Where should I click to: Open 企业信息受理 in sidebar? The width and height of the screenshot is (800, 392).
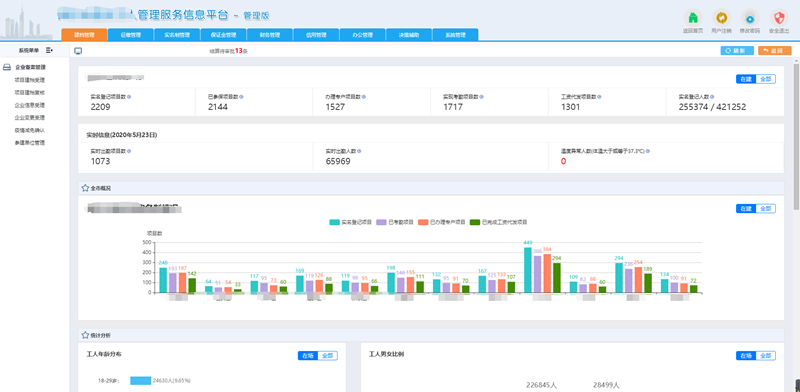(30, 105)
